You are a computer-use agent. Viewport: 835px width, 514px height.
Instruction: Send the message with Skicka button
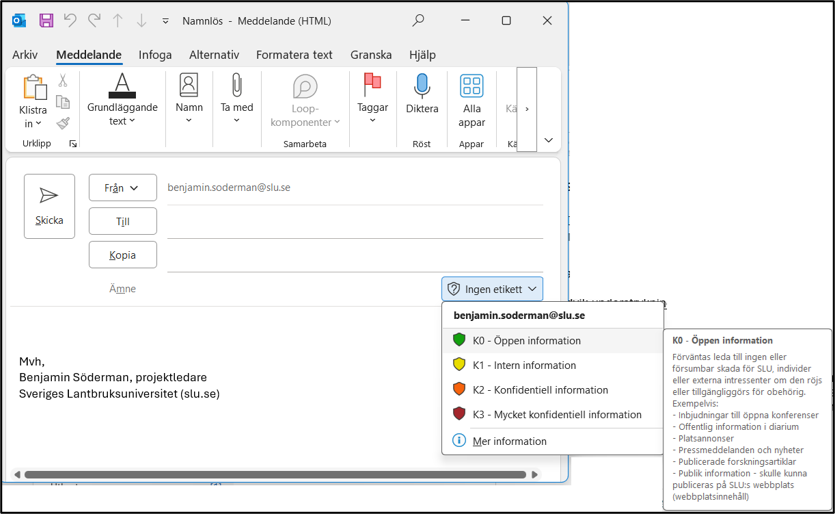49,206
